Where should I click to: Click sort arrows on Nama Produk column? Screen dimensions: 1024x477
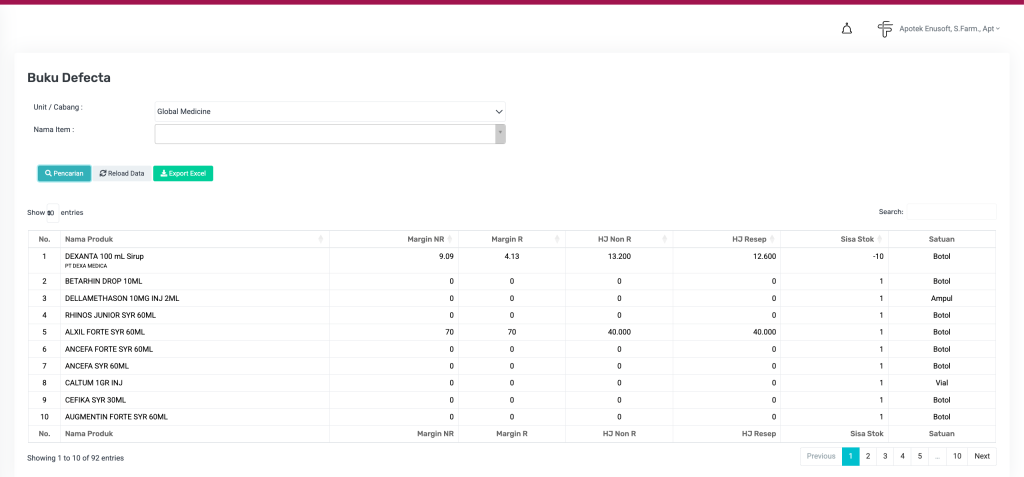[x=320, y=239]
